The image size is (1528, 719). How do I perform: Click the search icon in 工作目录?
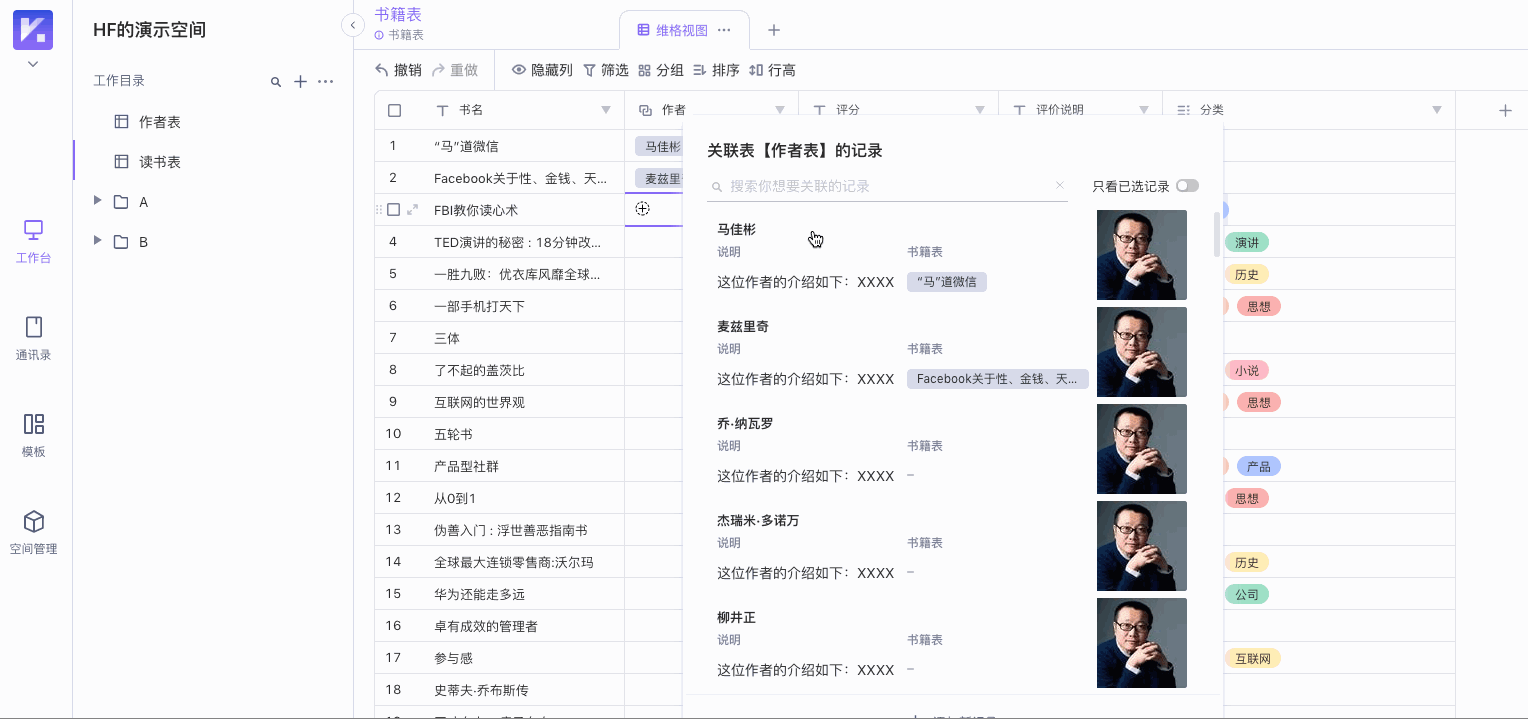[x=276, y=82]
